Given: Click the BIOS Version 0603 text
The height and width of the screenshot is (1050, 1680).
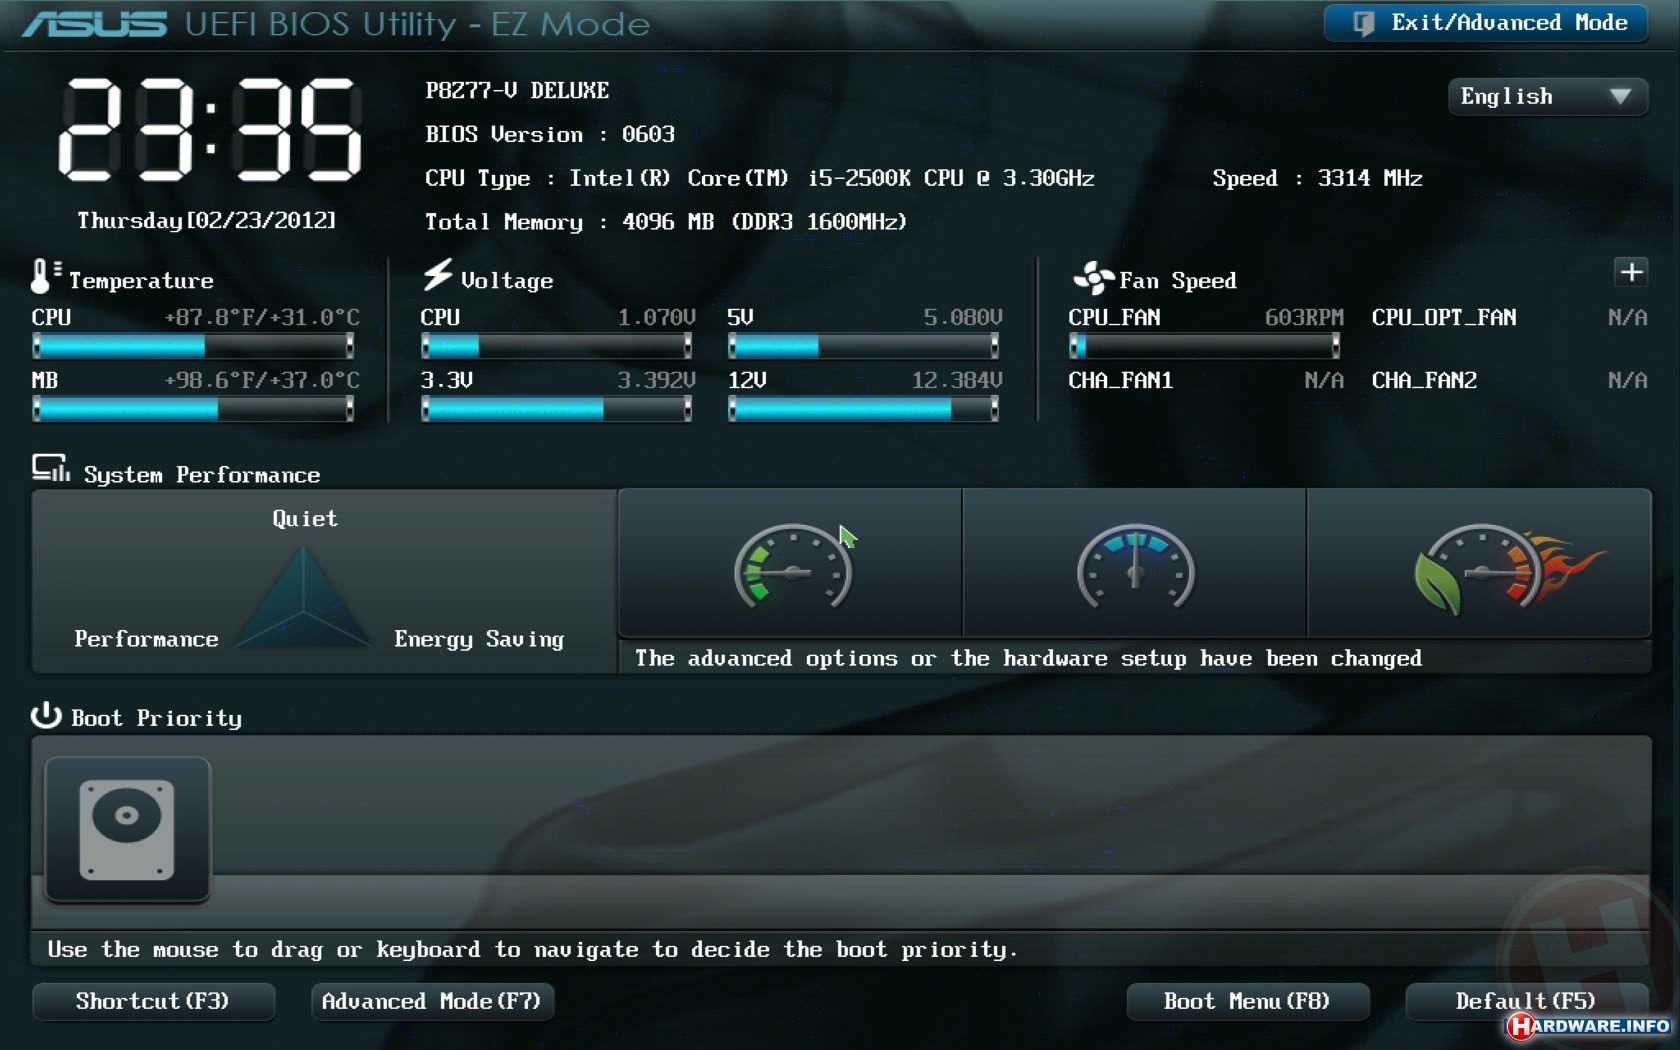Looking at the screenshot, I should coord(550,134).
